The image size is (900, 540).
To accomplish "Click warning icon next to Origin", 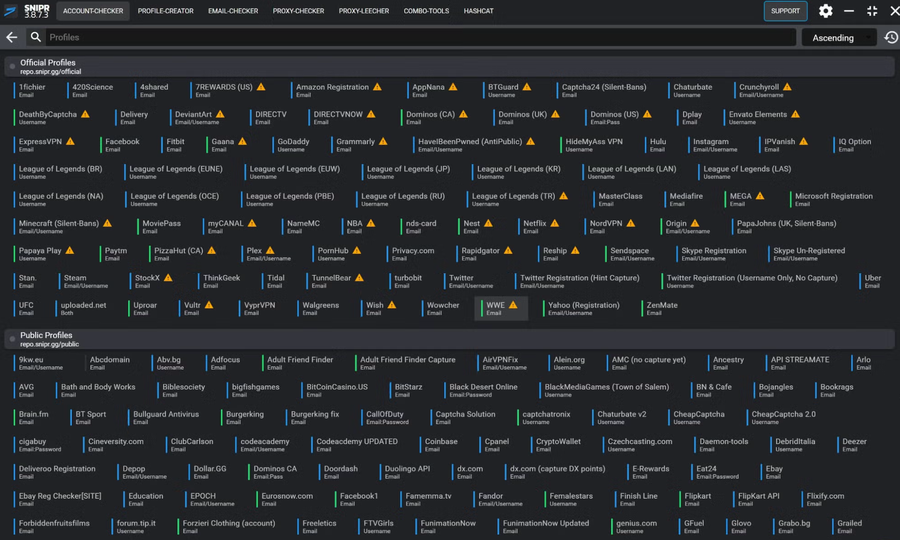I will (695, 223).
